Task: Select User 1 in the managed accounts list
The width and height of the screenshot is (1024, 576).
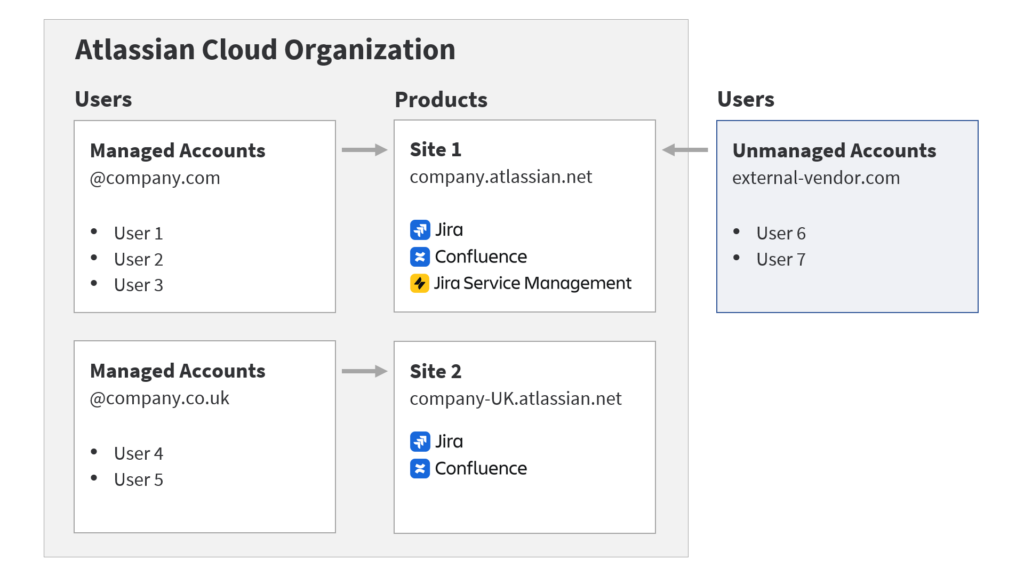Action: pos(138,233)
